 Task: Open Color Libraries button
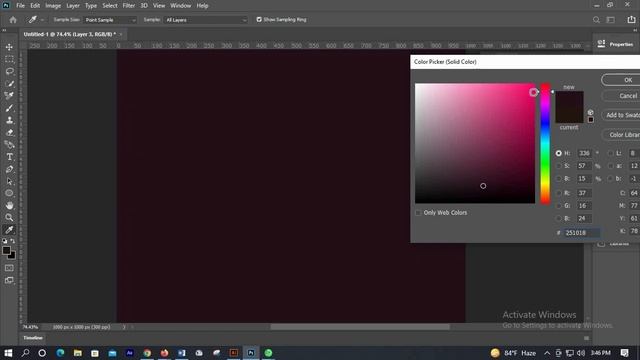coord(621,135)
